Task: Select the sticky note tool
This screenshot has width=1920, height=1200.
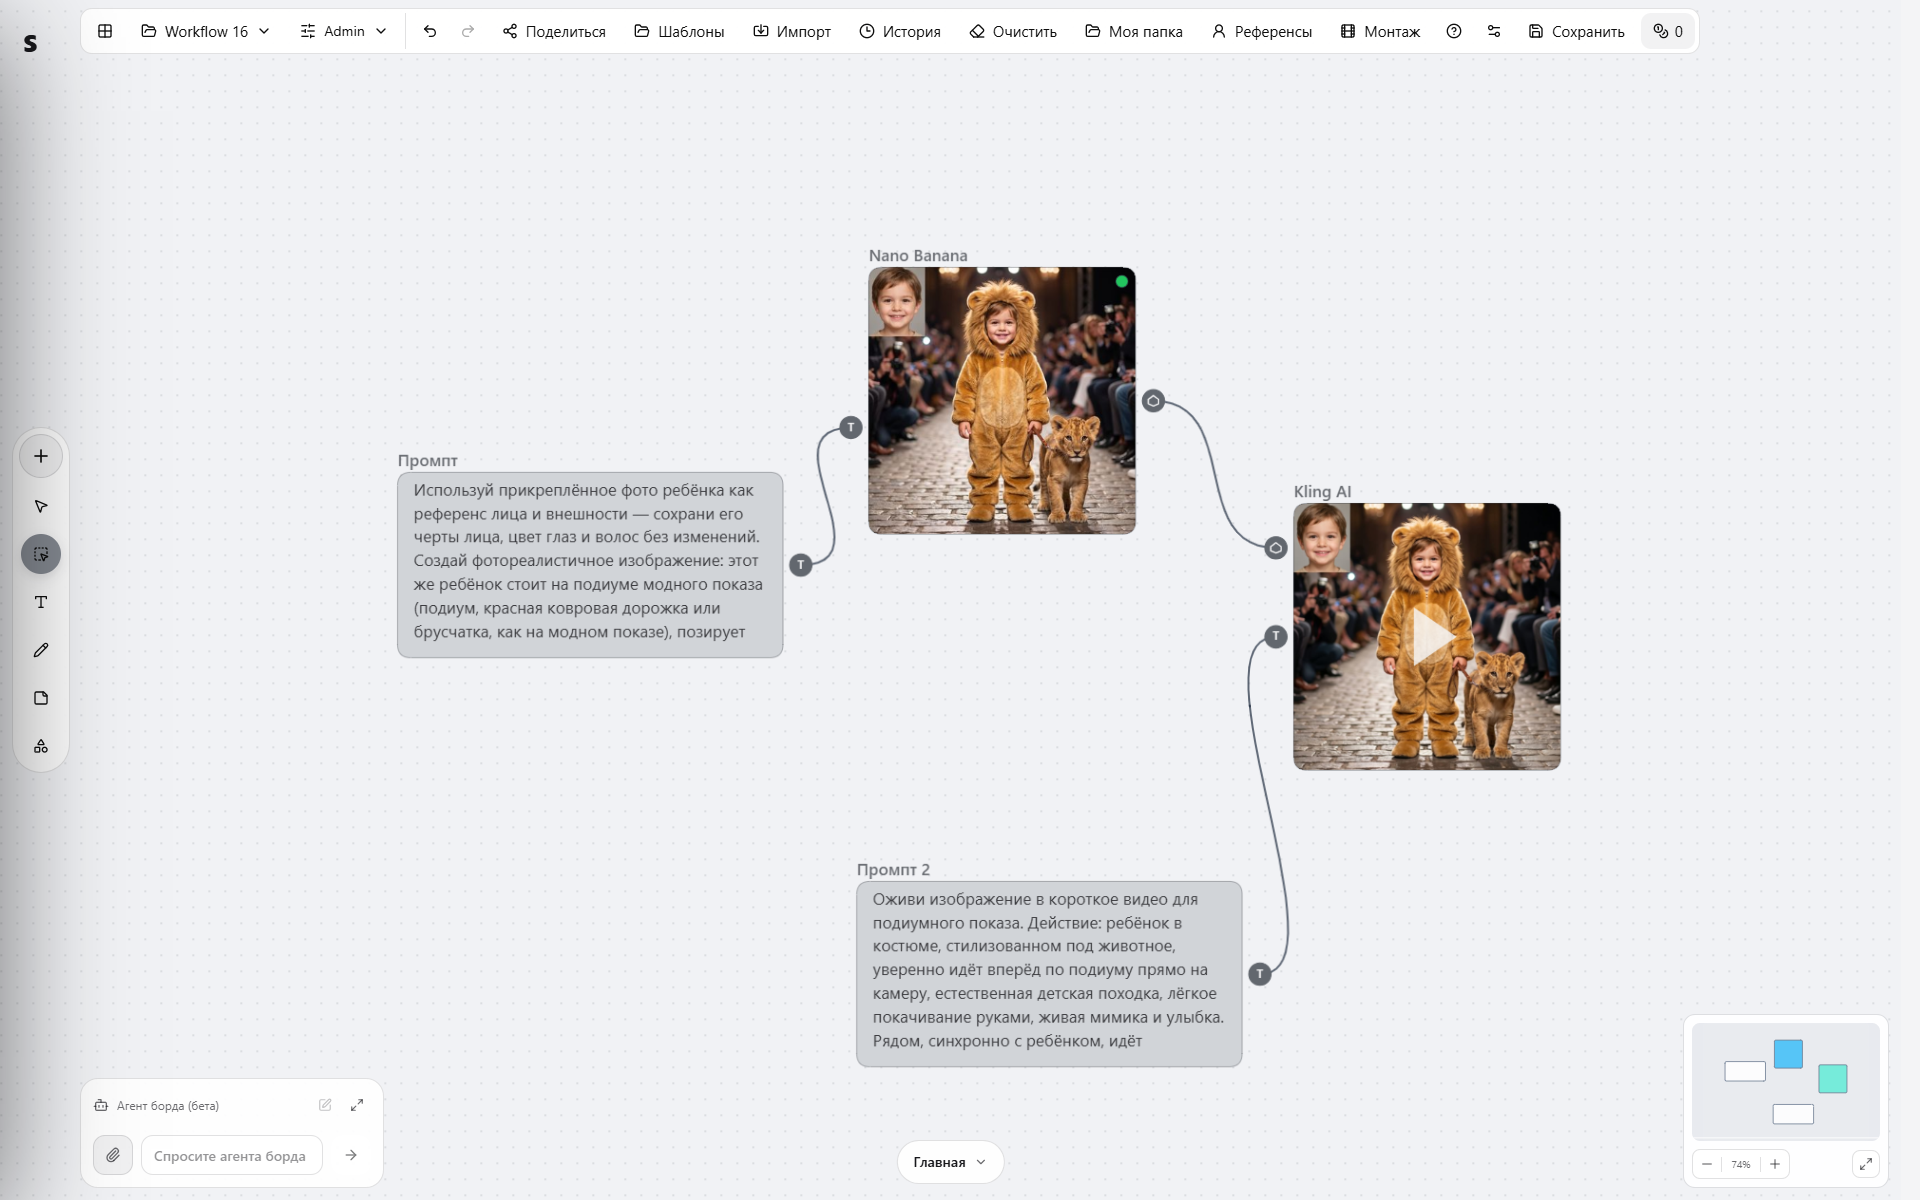Action: pyautogui.click(x=41, y=698)
